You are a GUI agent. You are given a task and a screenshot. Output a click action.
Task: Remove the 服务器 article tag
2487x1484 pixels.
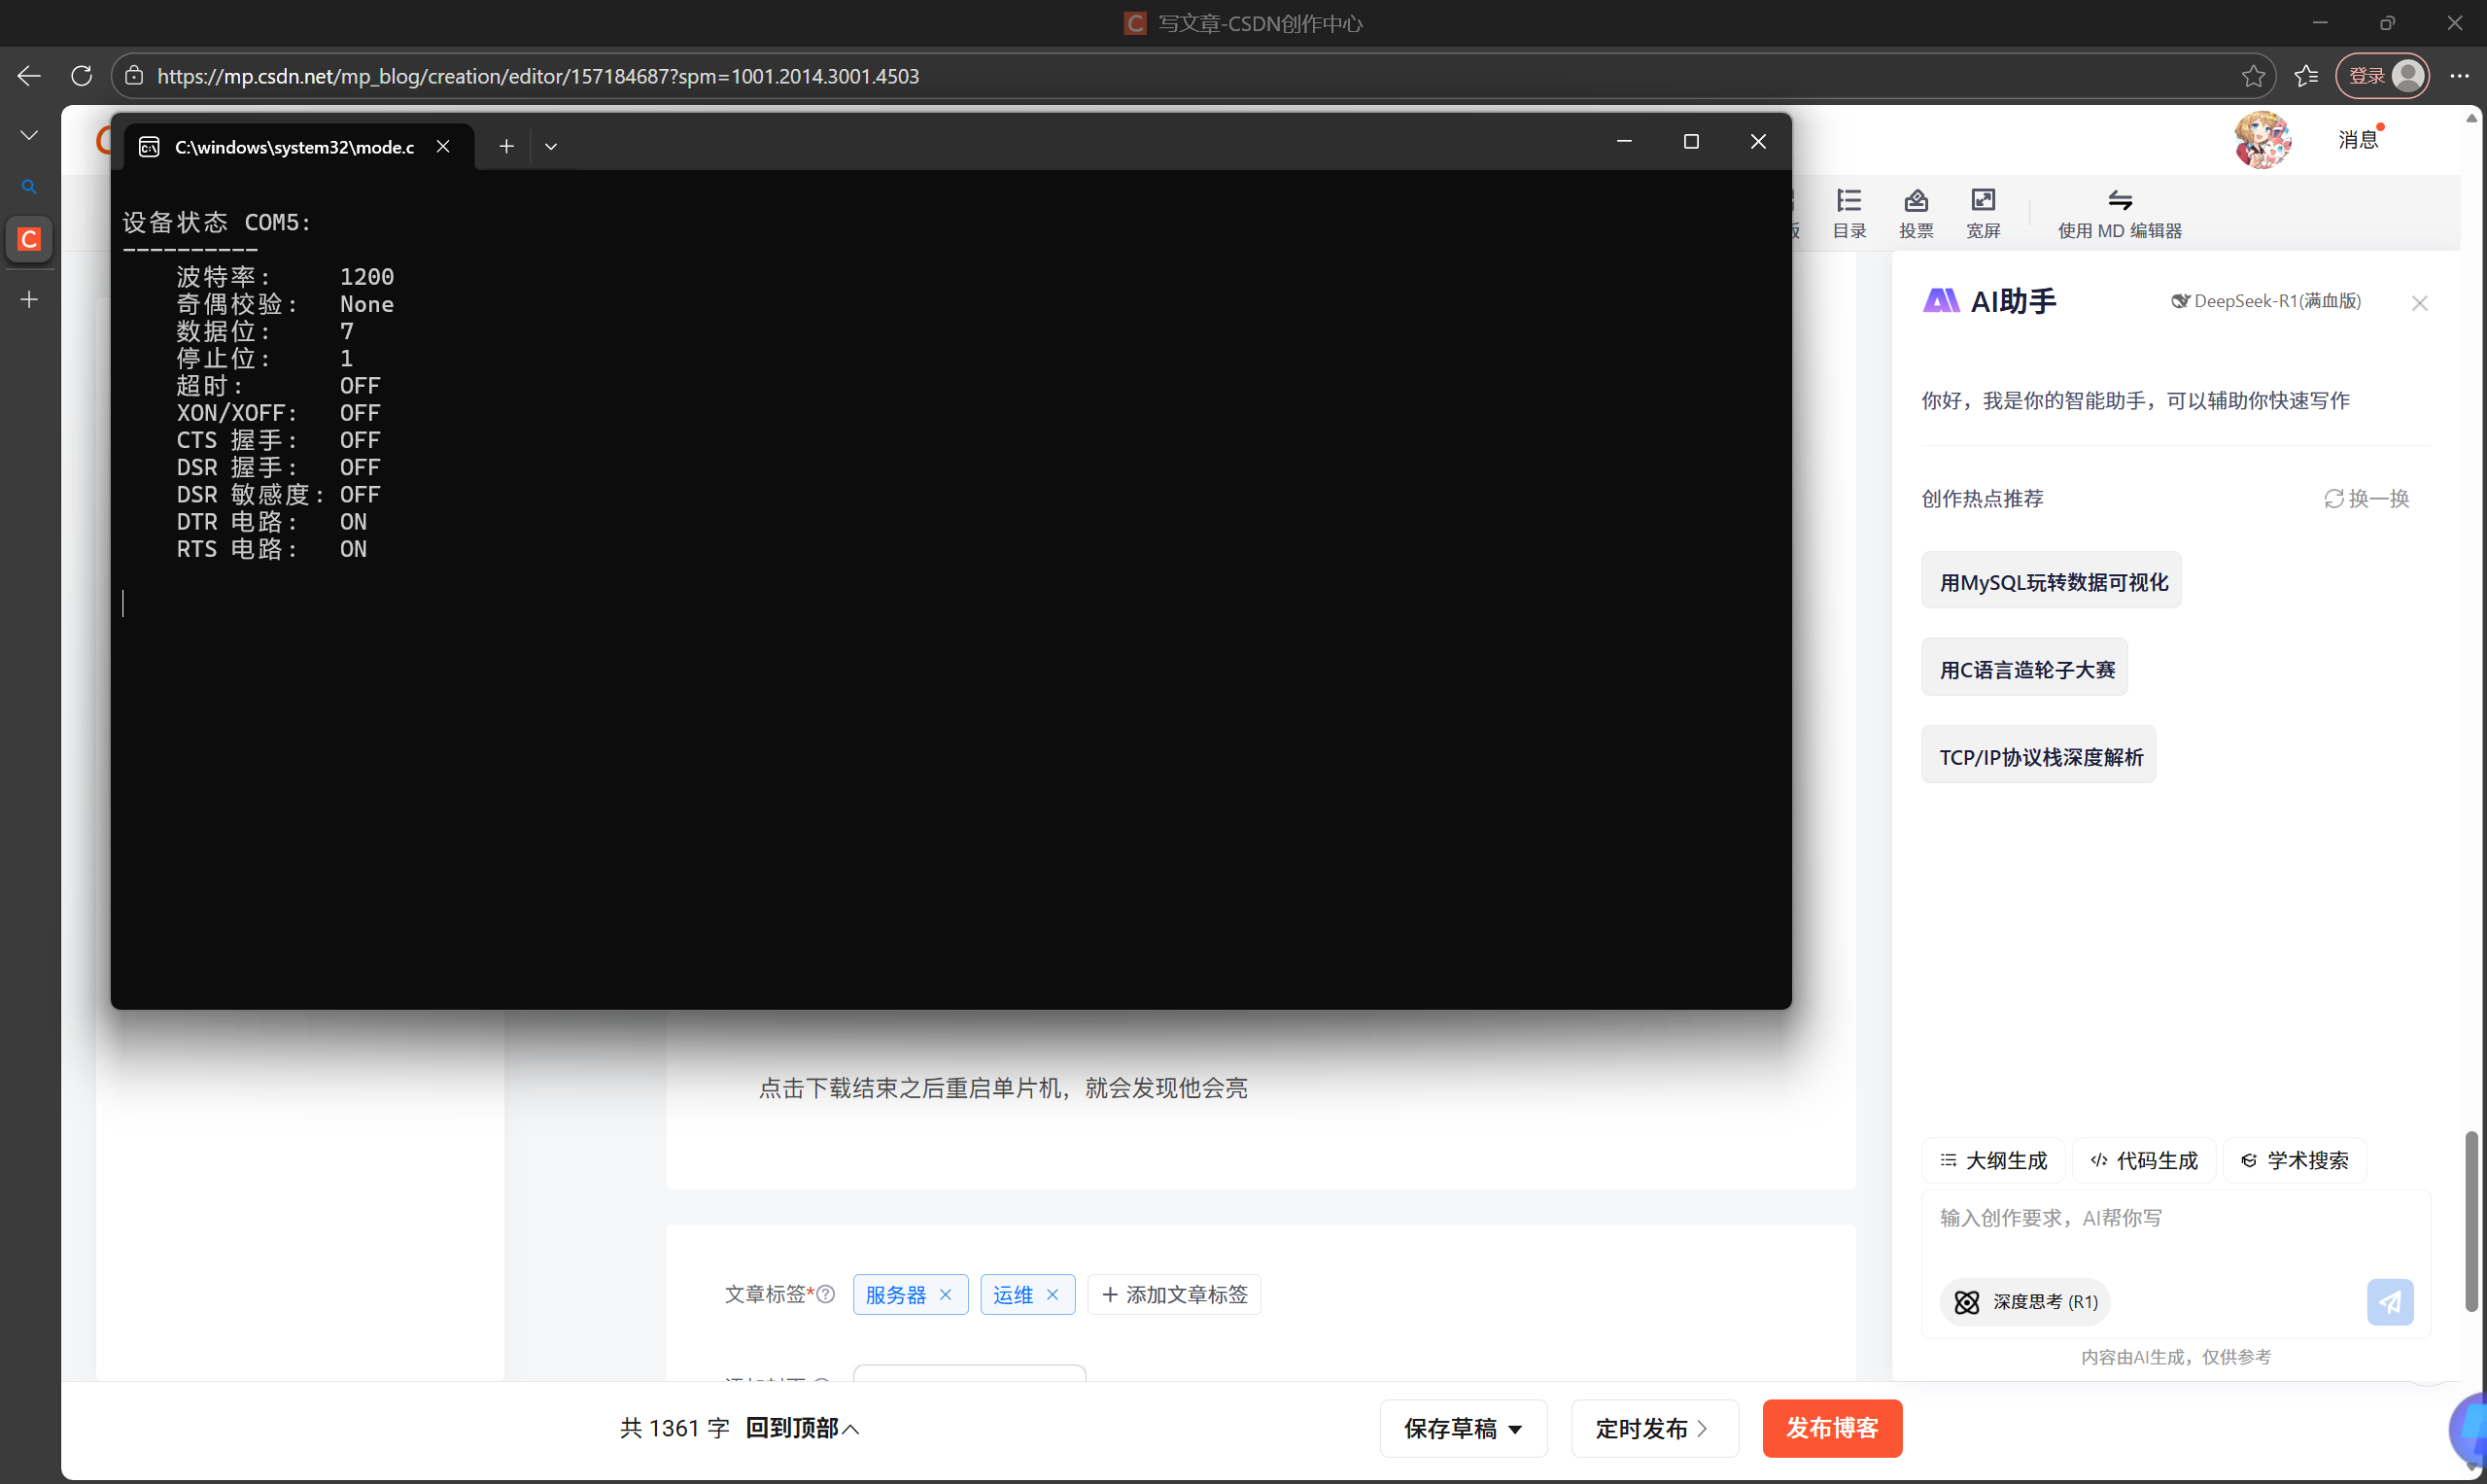(945, 1294)
